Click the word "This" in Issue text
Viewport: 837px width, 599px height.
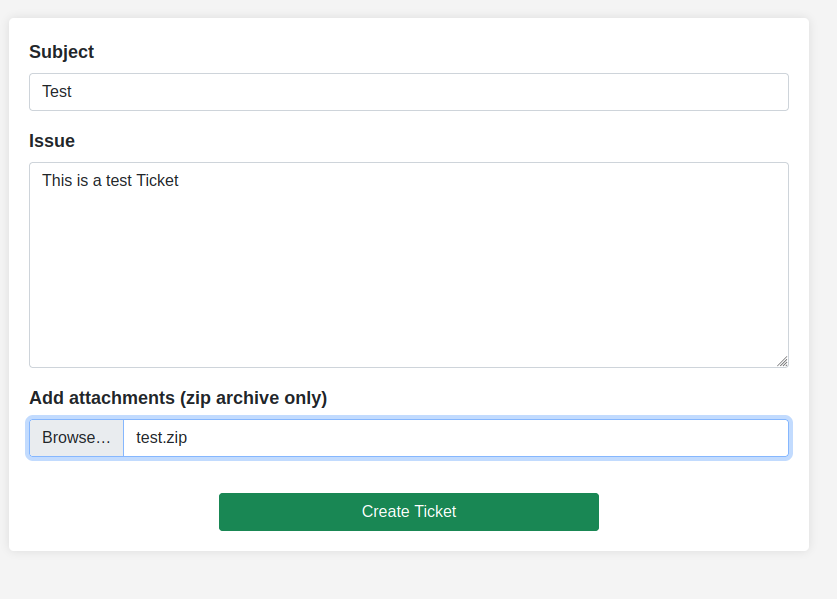point(56,181)
